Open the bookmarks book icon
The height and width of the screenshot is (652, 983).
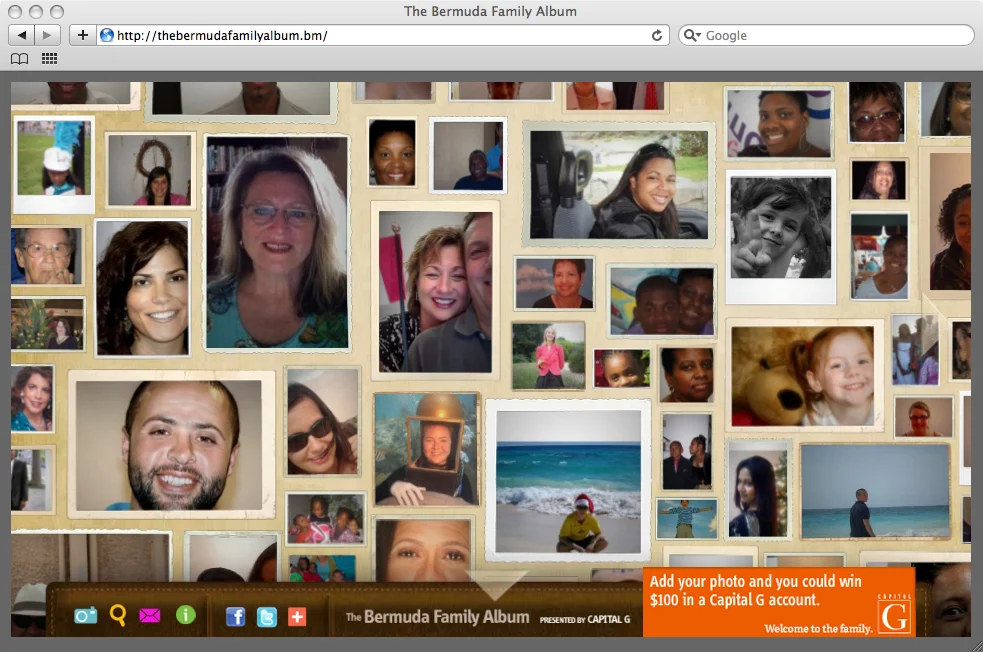tap(19, 59)
